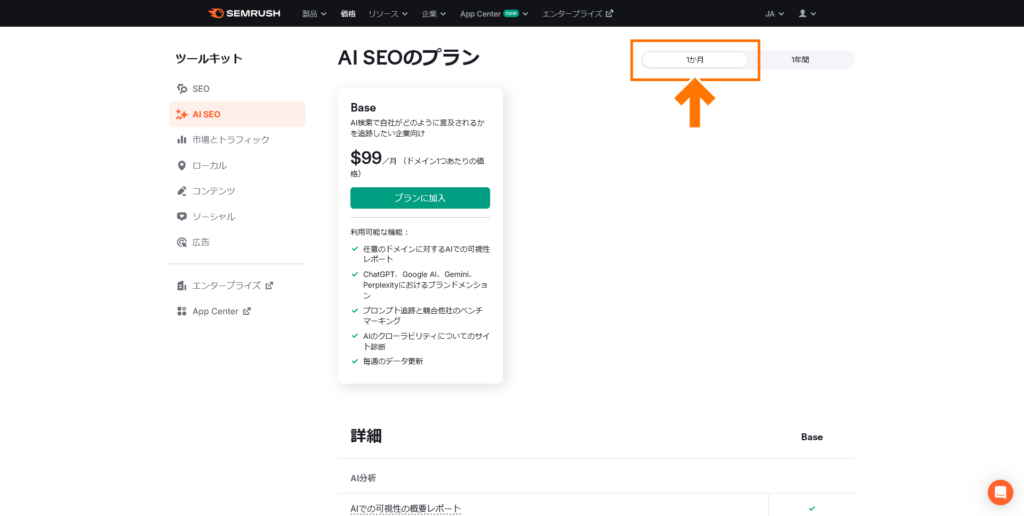1024x516 pixels.
Task: Open 市場とトラフィック bar chart icon
Action: pos(181,140)
